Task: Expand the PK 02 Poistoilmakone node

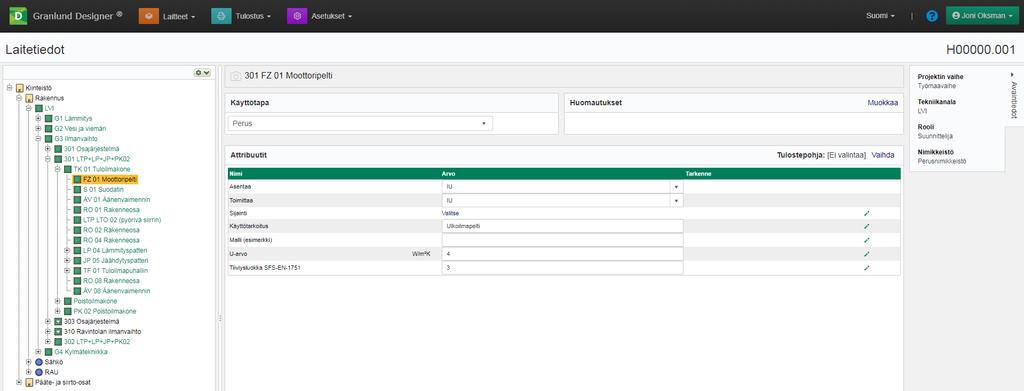Action: click(57, 311)
